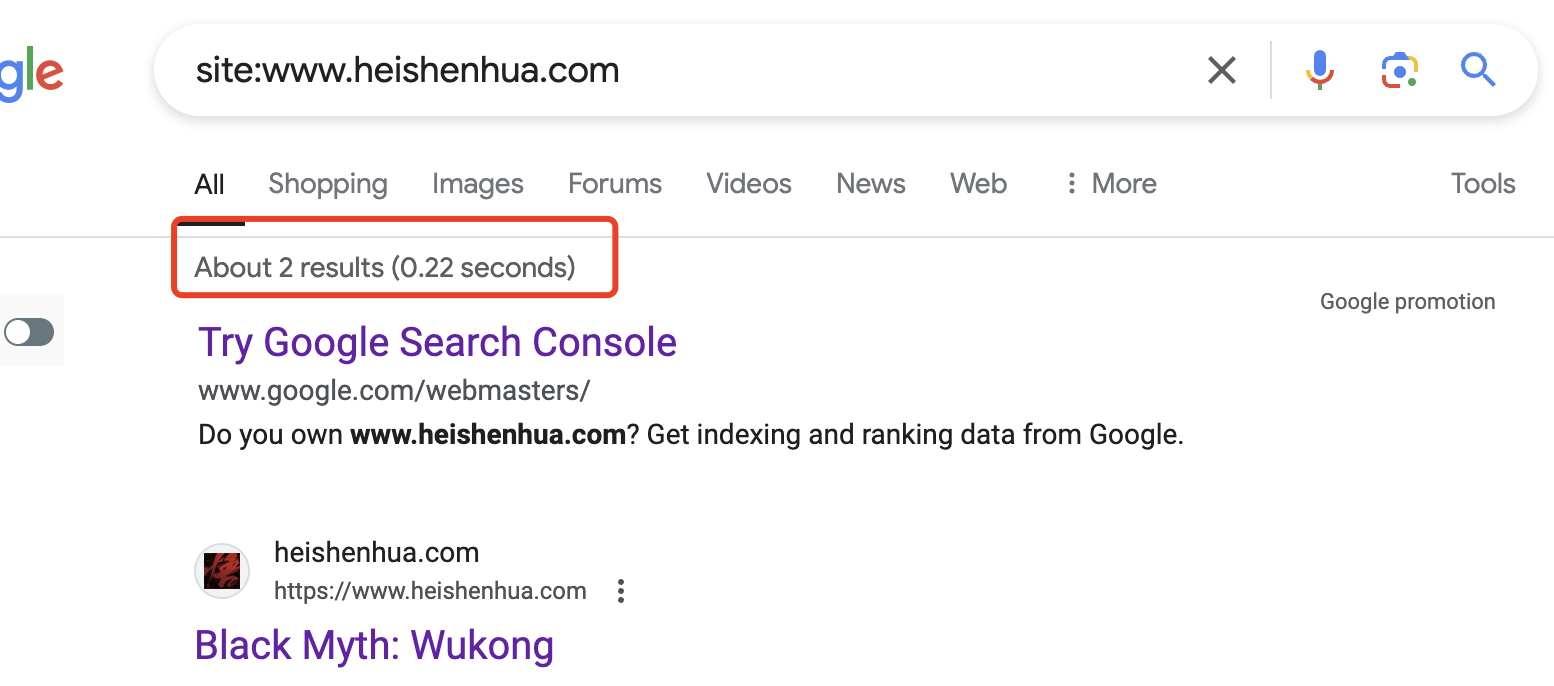Select the Web results tab
The image size is (1554, 686).
coord(978,184)
